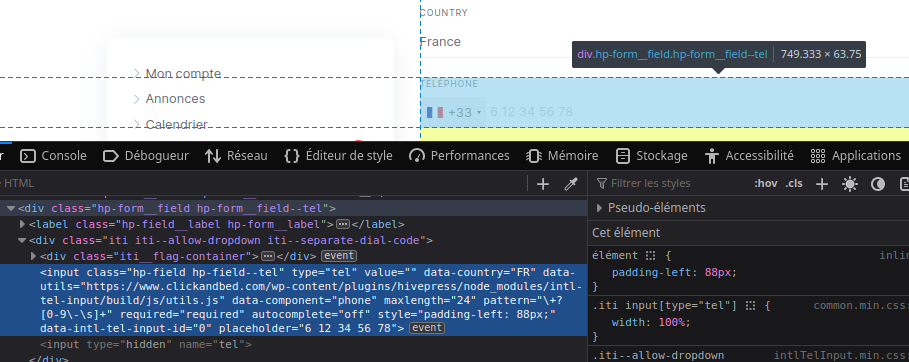Open the Réseau panel tab
The image size is (909, 362).
pyautogui.click(x=236, y=155)
